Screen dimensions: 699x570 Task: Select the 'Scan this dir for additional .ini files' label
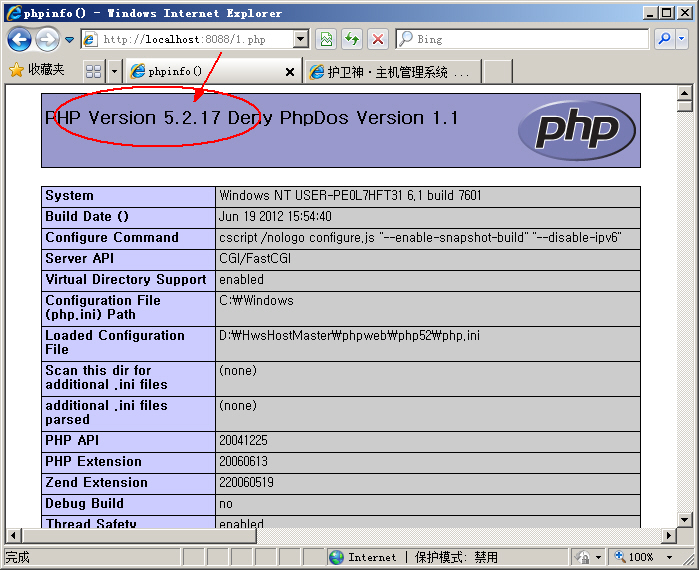(x=106, y=377)
